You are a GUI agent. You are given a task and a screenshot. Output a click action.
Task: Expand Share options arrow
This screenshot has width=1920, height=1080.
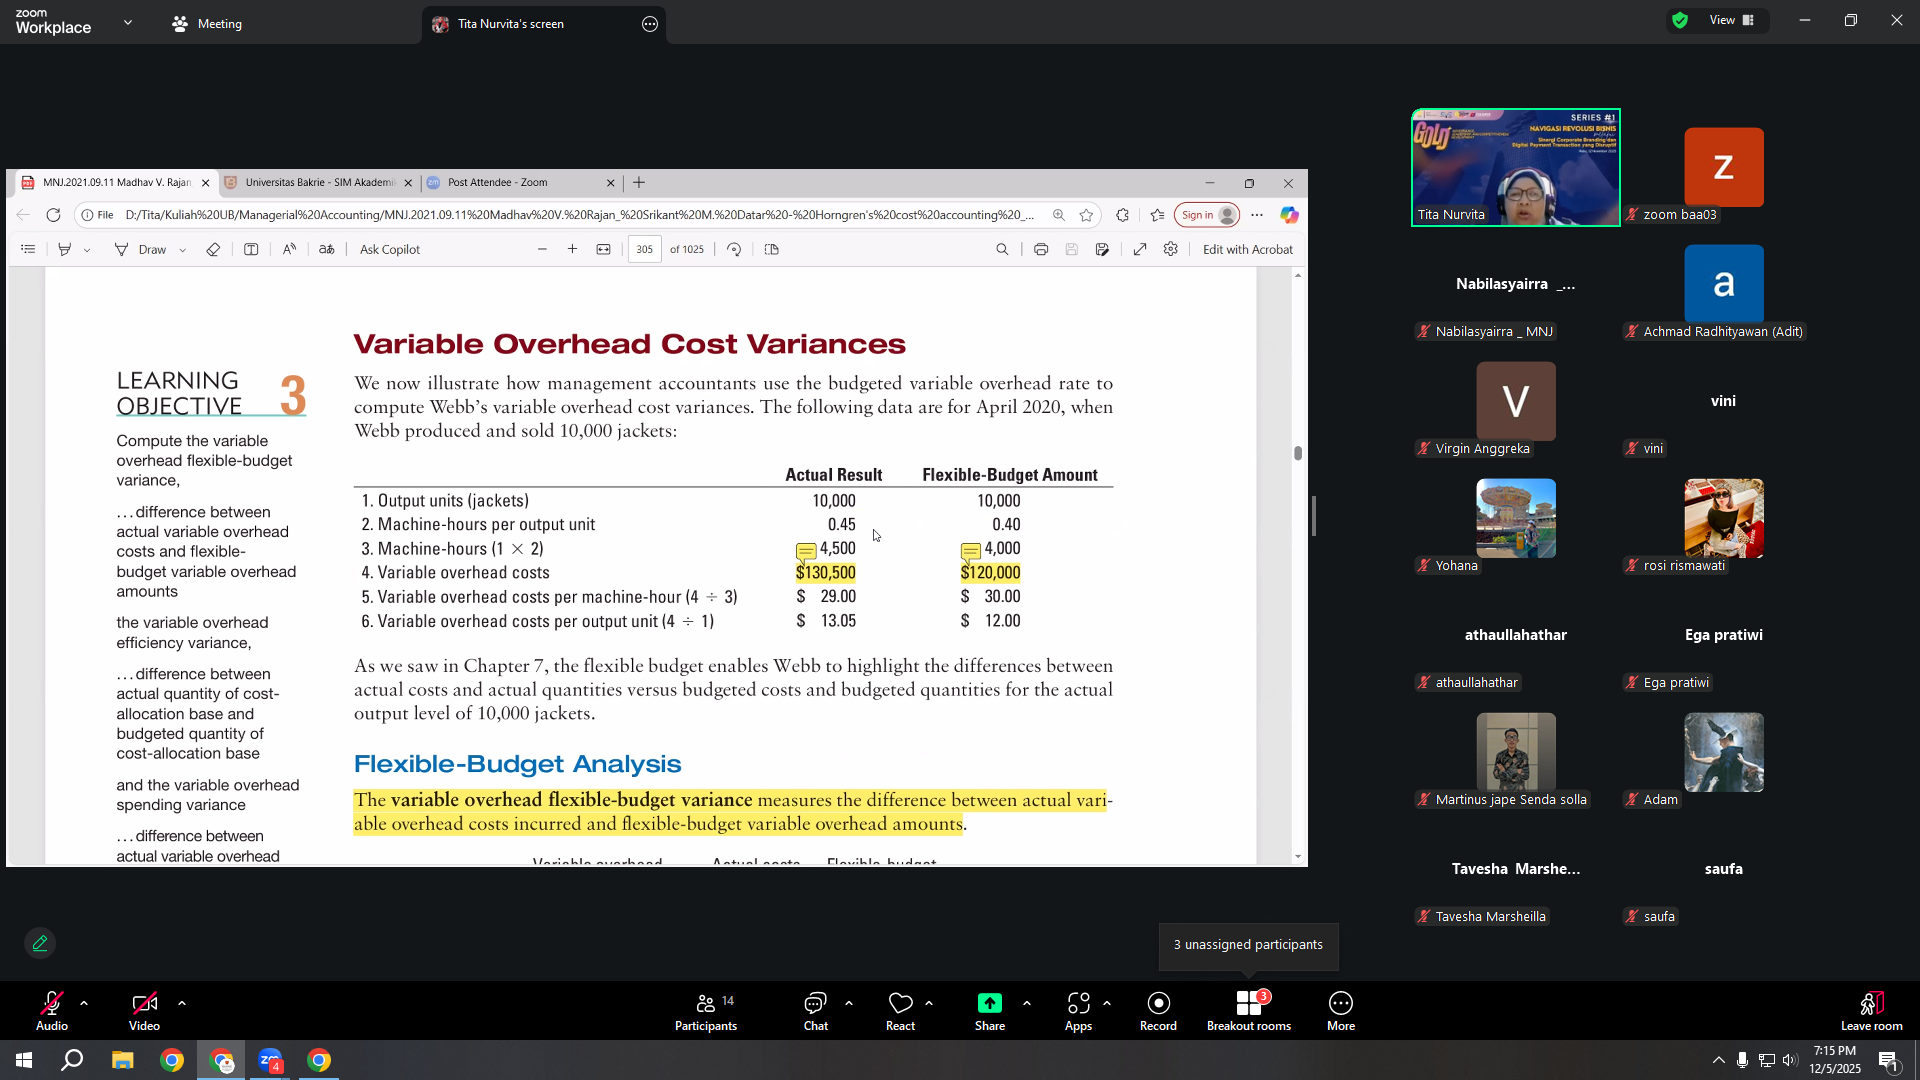pos(1027,1002)
